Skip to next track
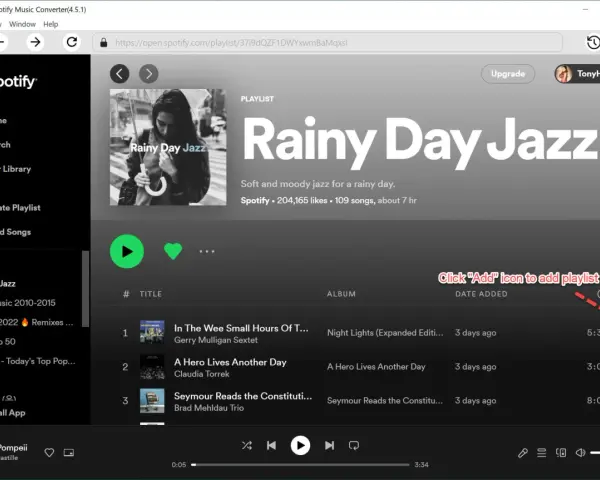 pyautogui.click(x=329, y=445)
